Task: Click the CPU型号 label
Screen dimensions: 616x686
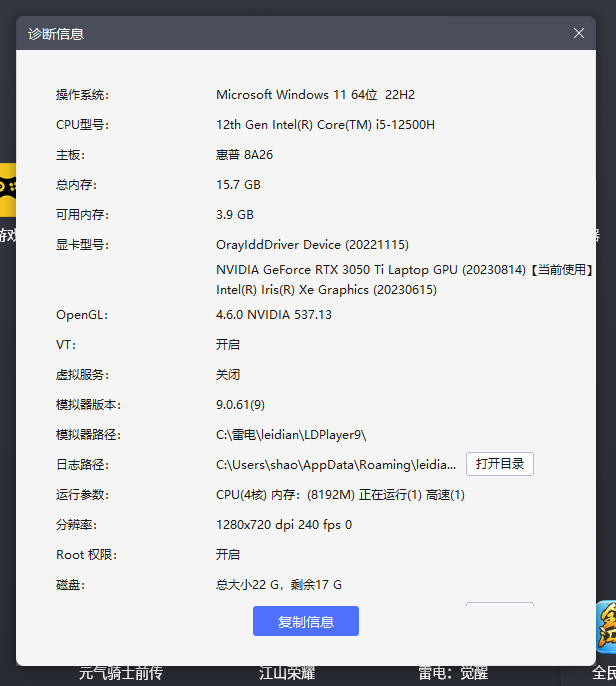Action: pos(82,125)
